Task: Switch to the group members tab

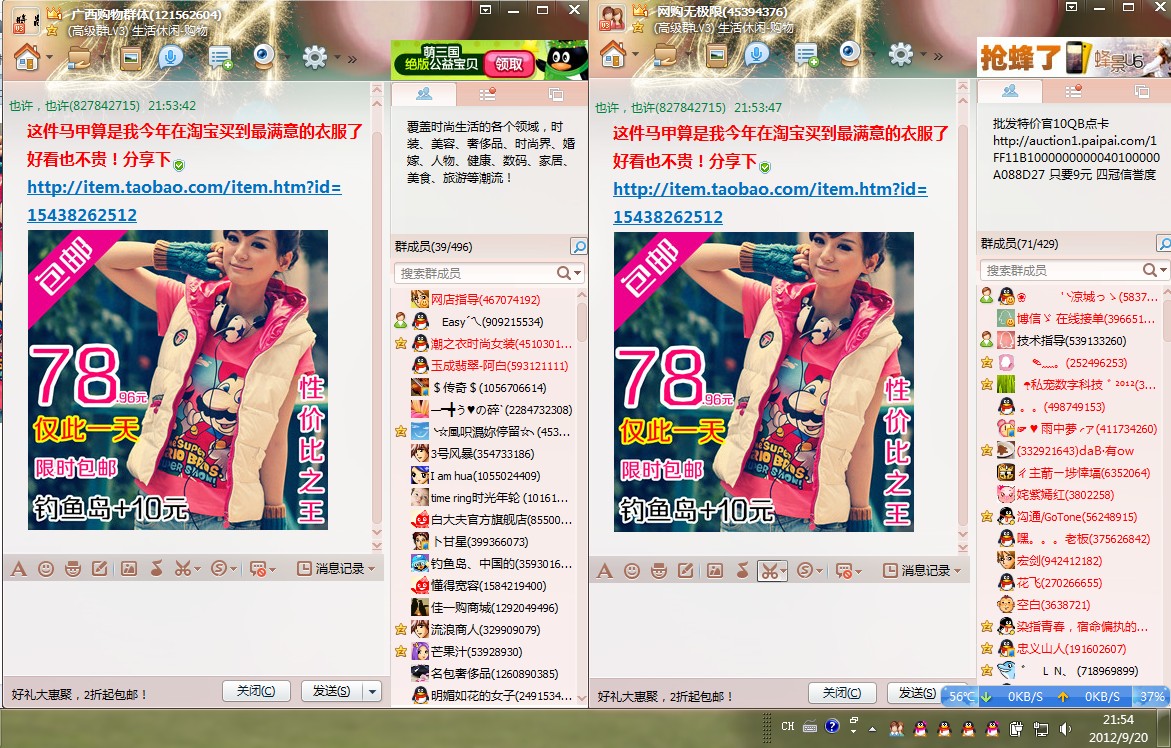Action: (424, 93)
